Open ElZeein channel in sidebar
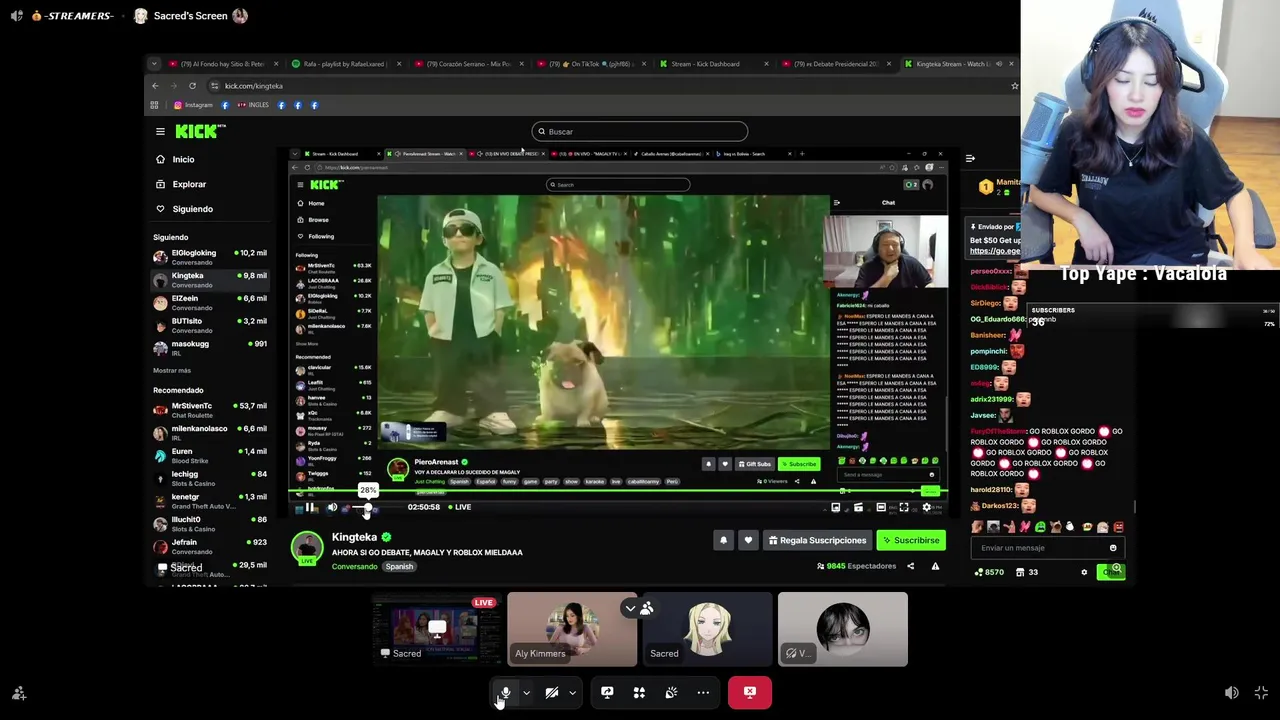Image resolution: width=1280 pixels, height=720 pixels. 210,303
